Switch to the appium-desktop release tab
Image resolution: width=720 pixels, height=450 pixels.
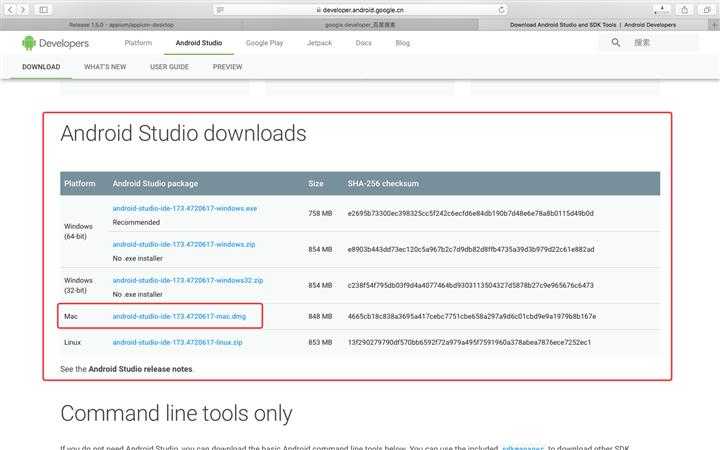click(121, 25)
